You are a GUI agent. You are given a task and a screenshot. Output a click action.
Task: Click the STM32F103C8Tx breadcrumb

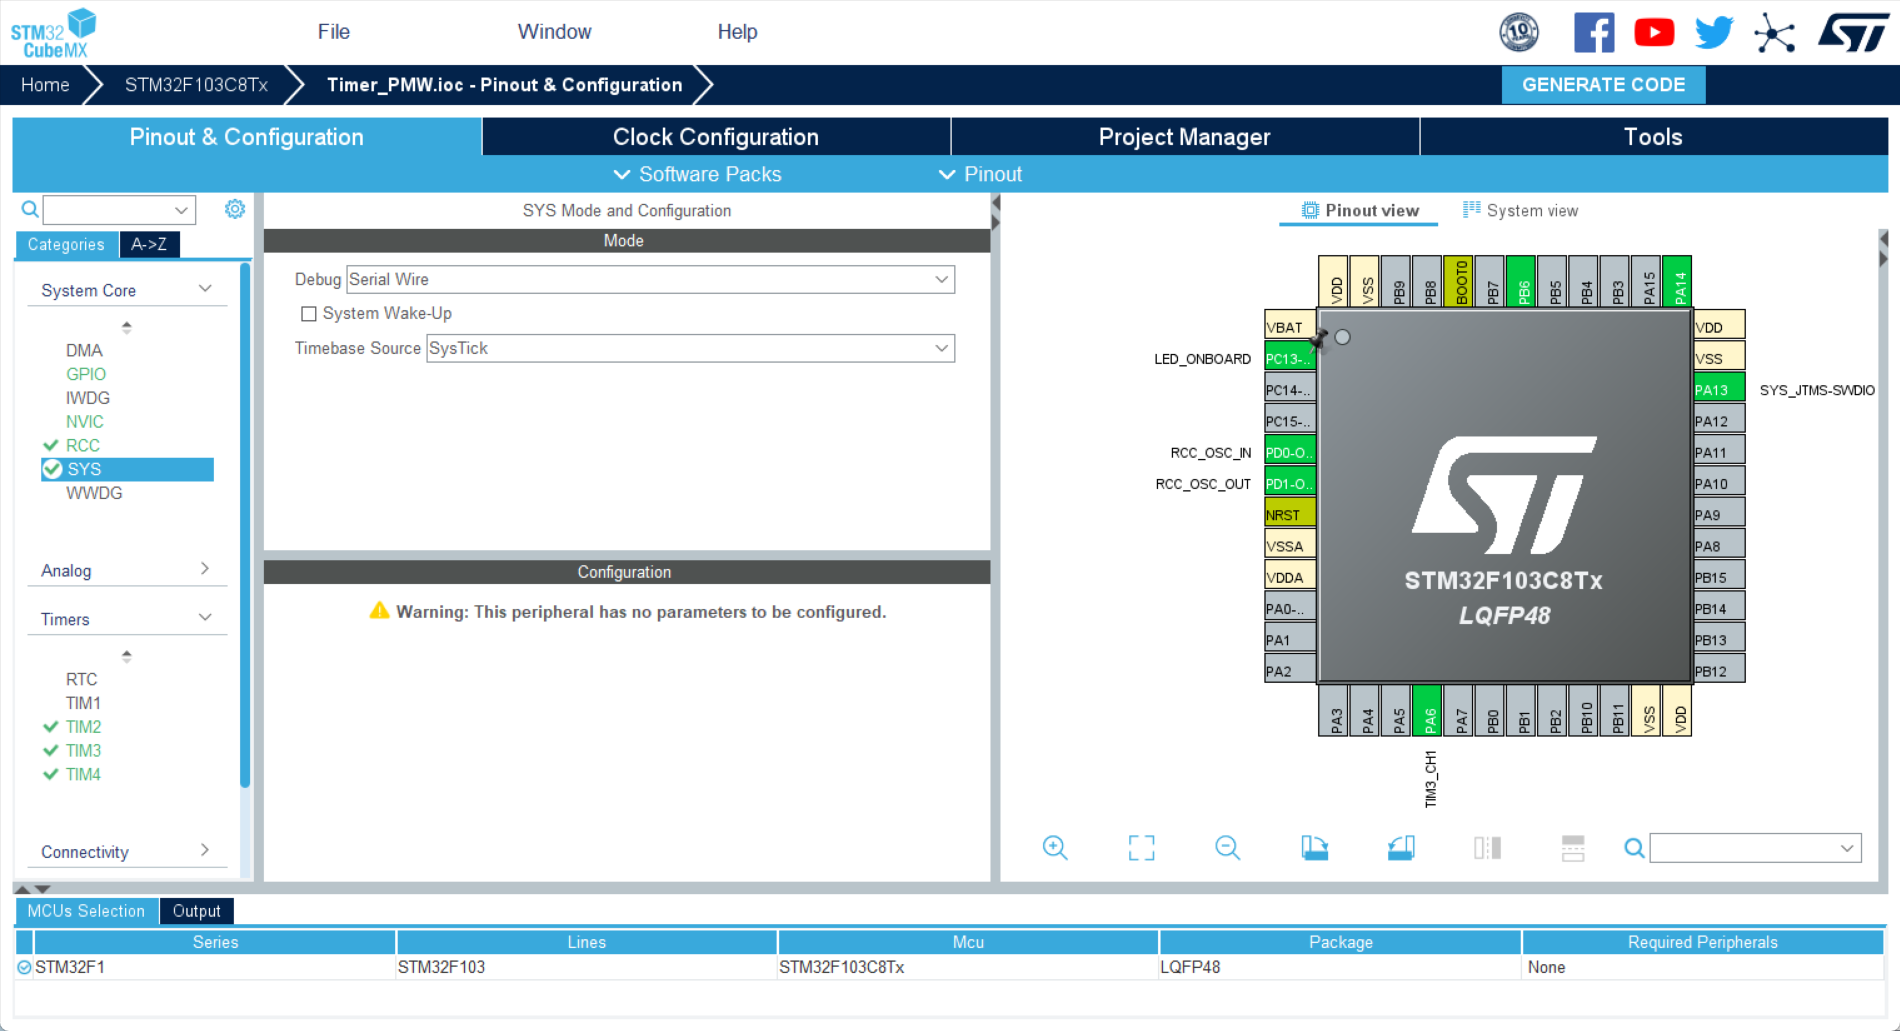pyautogui.click(x=196, y=85)
